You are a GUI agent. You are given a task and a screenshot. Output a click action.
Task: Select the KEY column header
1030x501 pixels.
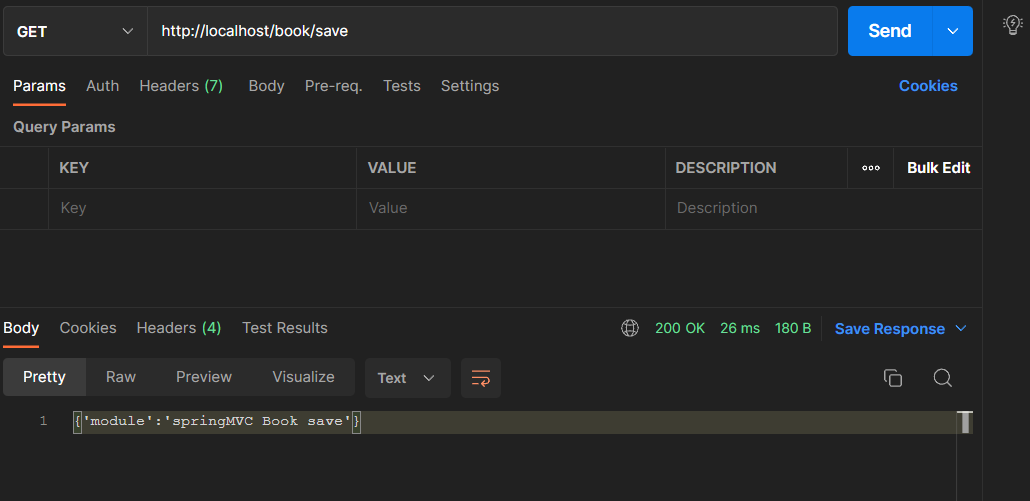[74, 168]
